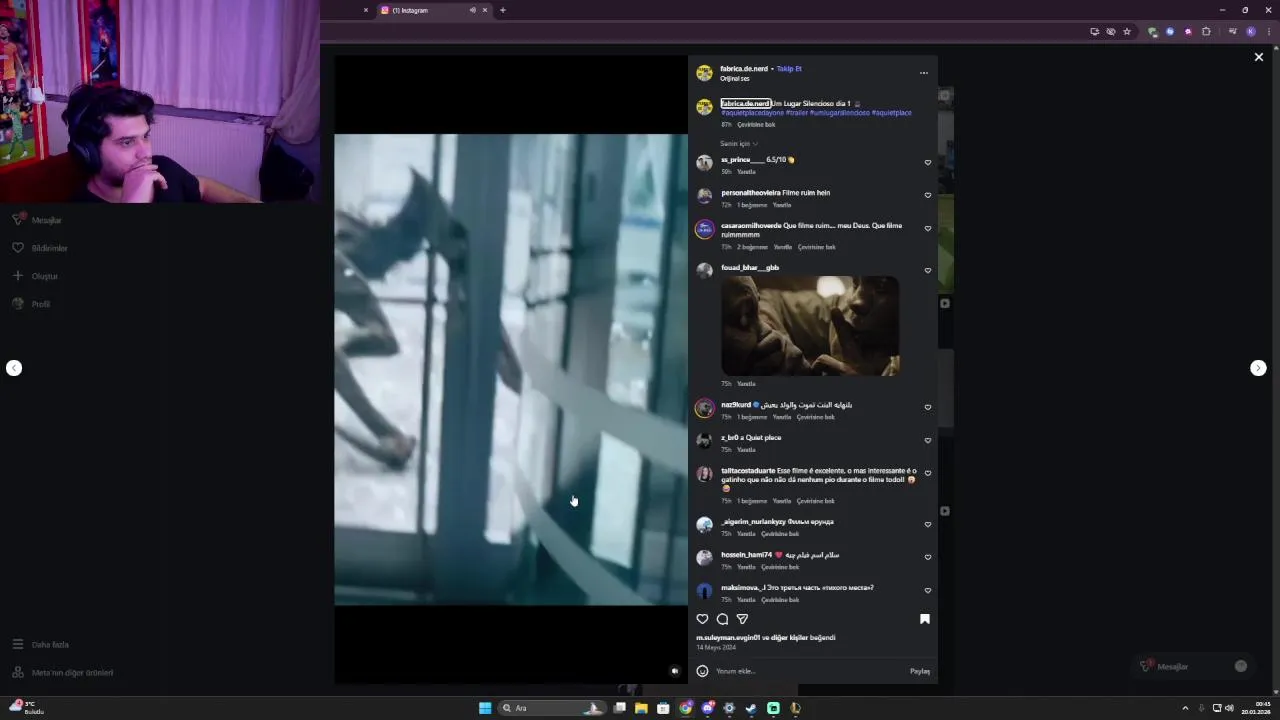The height and width of the screenshot is (720, 1280).
Task: Like the talitacostaduarte comment
Action: 928,473
